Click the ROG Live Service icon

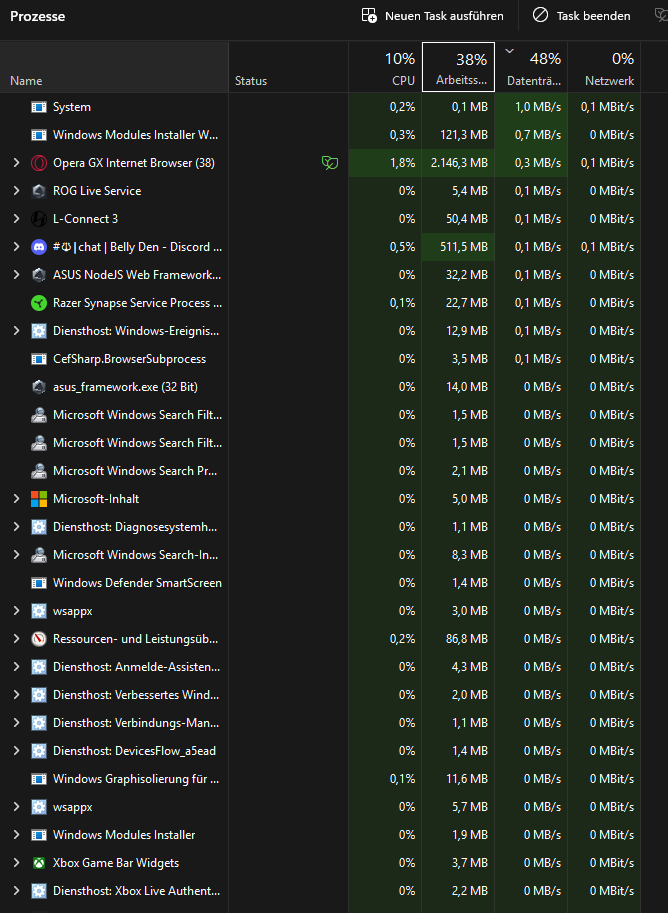(38, 191)
